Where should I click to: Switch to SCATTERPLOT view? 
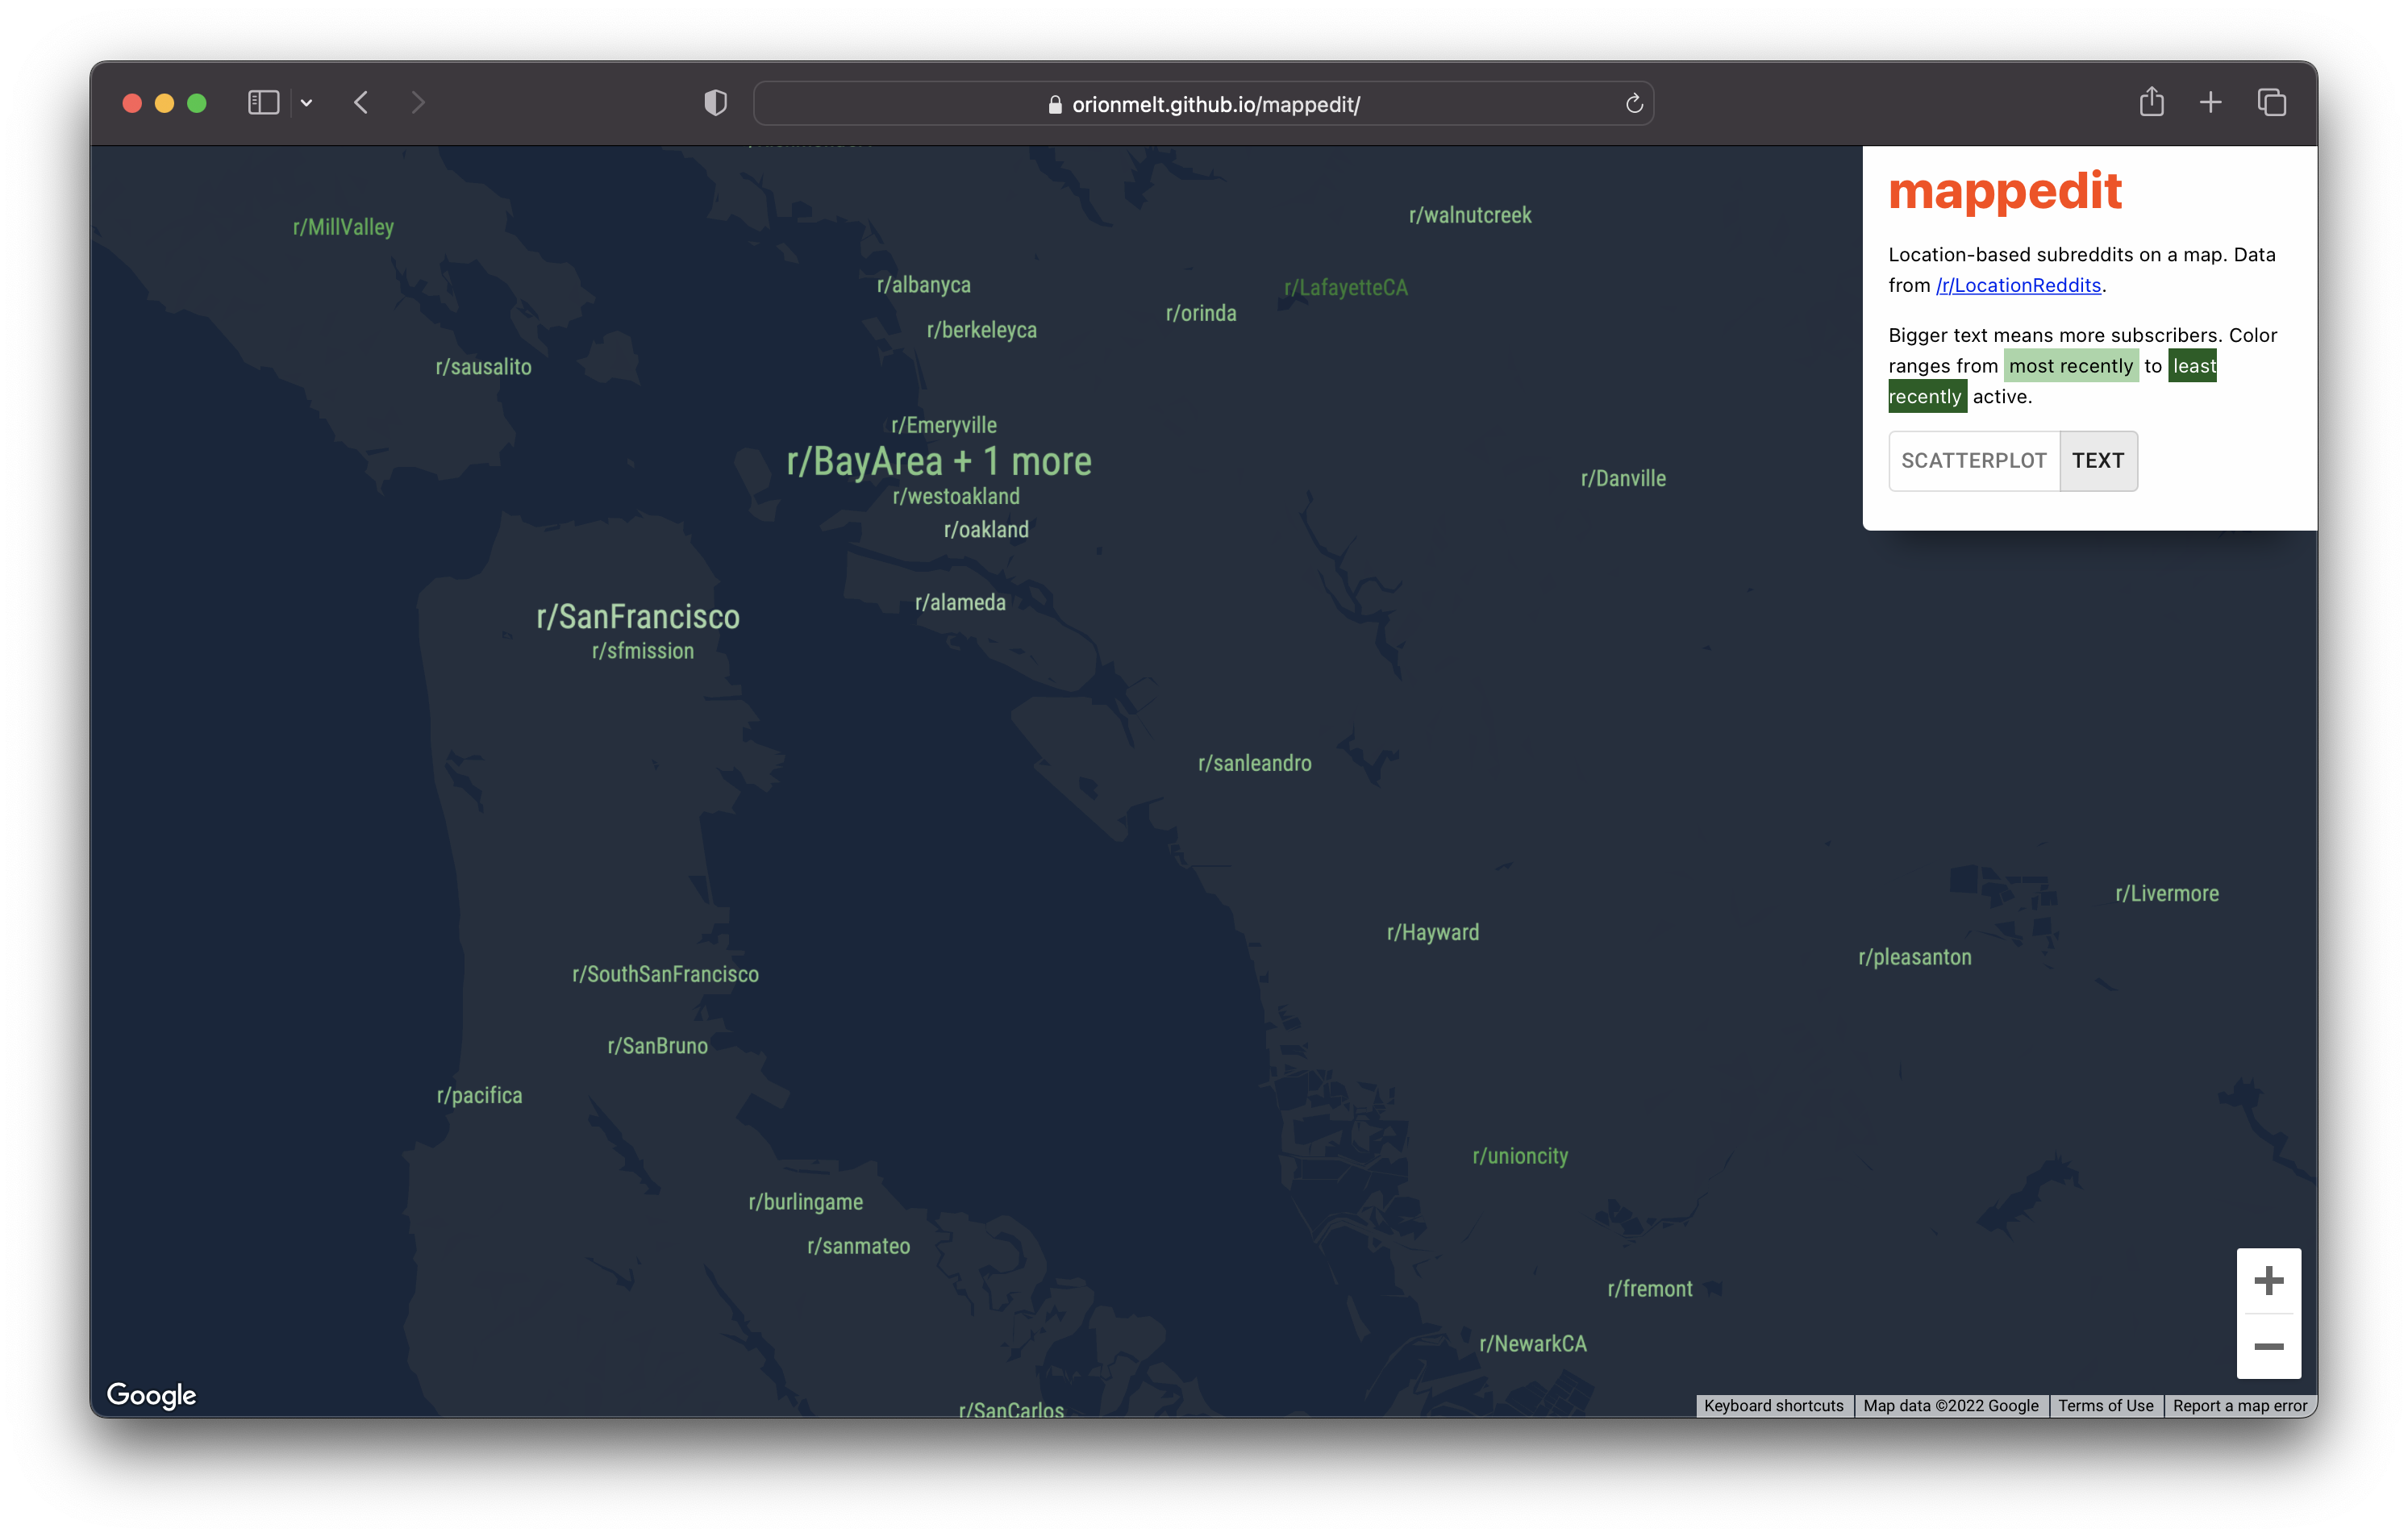tap(1973, 461)
